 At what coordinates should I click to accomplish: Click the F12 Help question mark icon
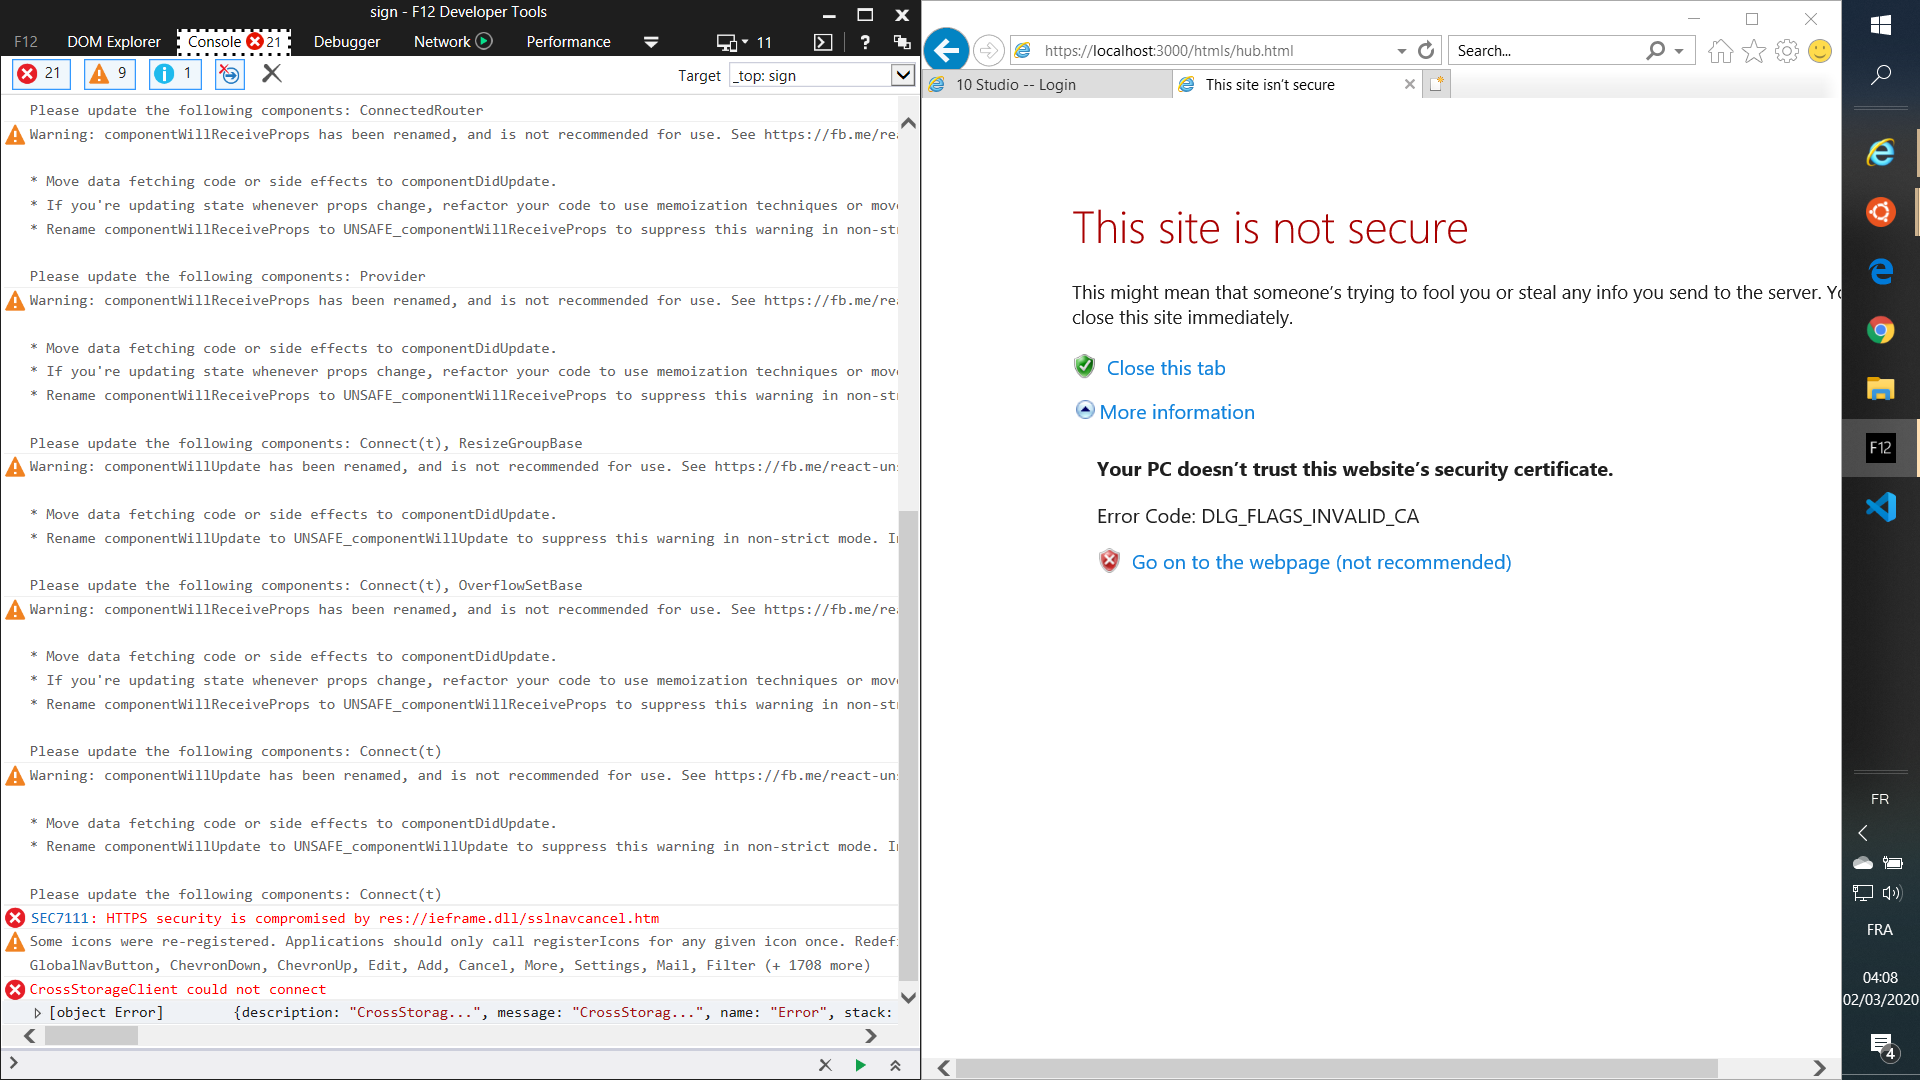(x=865, y=42)
